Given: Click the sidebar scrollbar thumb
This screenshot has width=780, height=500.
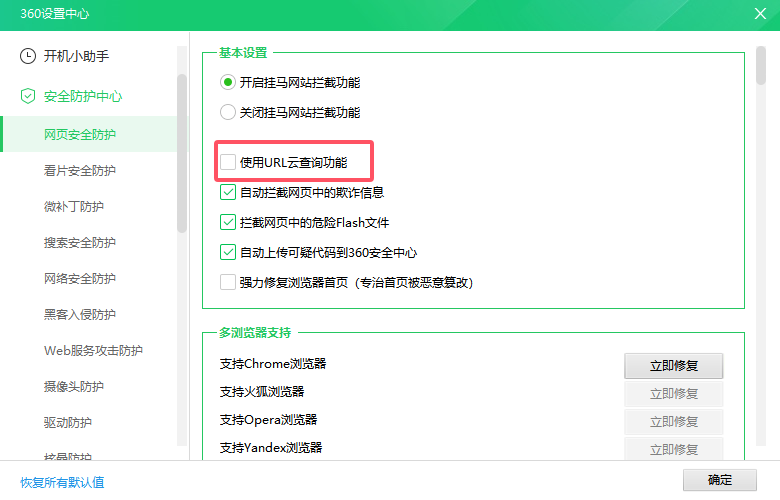Looking at the screenshot, I should coord(182,153).
